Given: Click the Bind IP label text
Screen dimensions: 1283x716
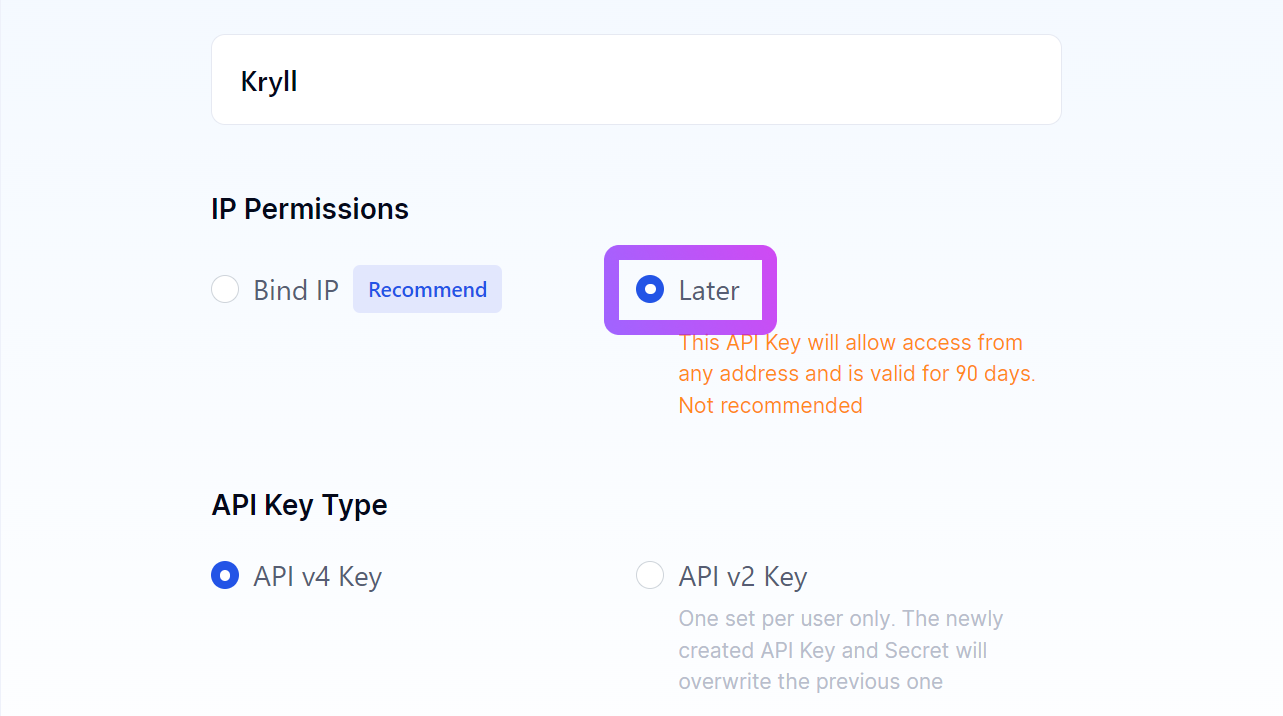Looking at the screenshot, I should pyautogui.click(x=296, y=290).
